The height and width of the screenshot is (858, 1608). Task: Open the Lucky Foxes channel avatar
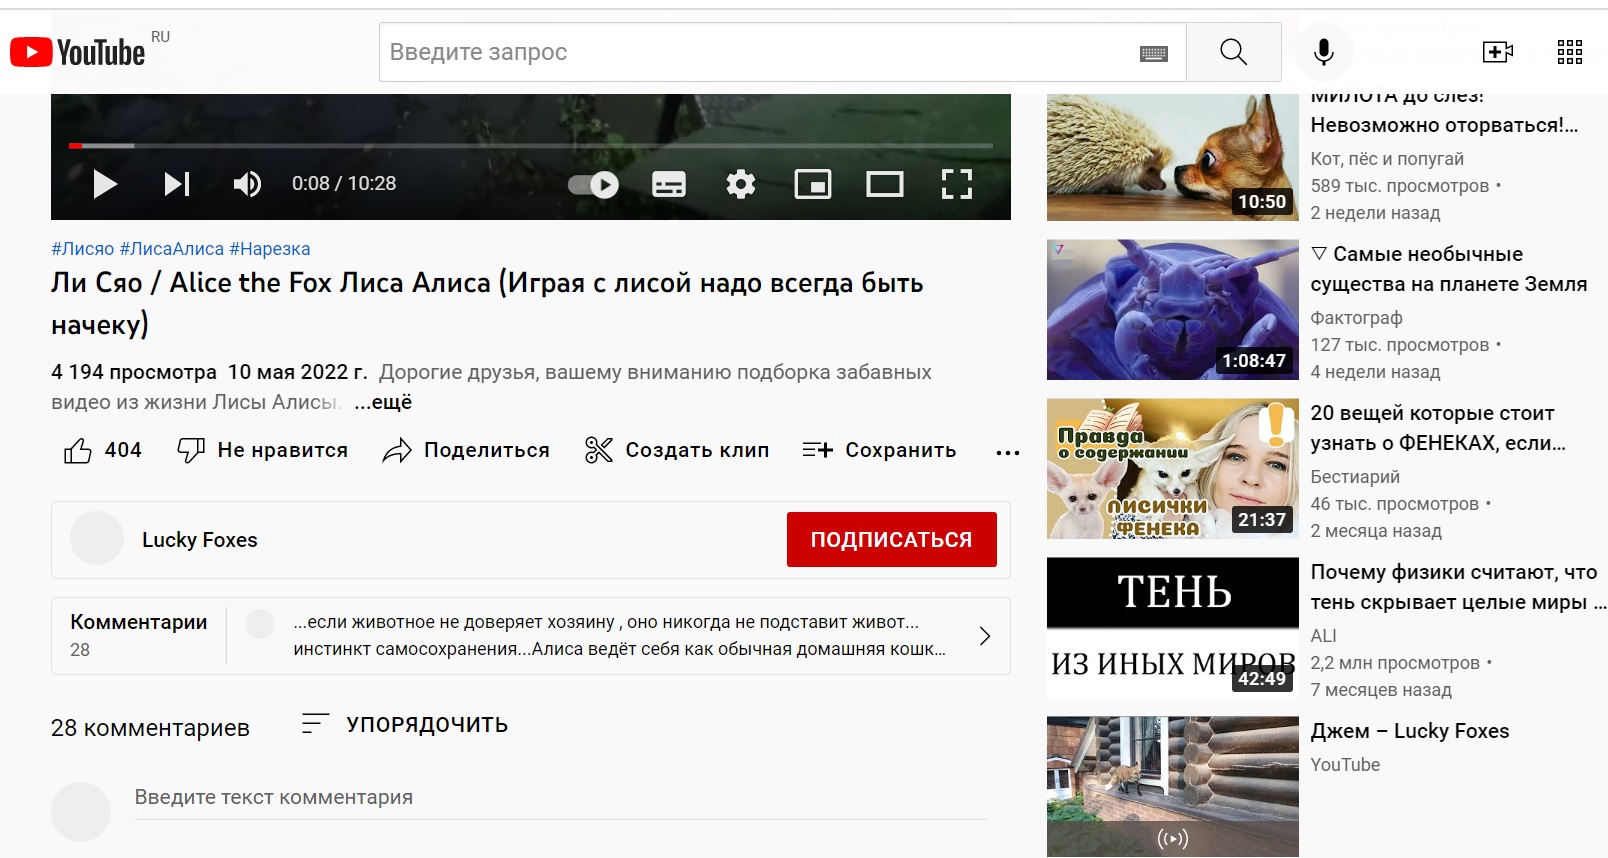(x=97, y=538)
